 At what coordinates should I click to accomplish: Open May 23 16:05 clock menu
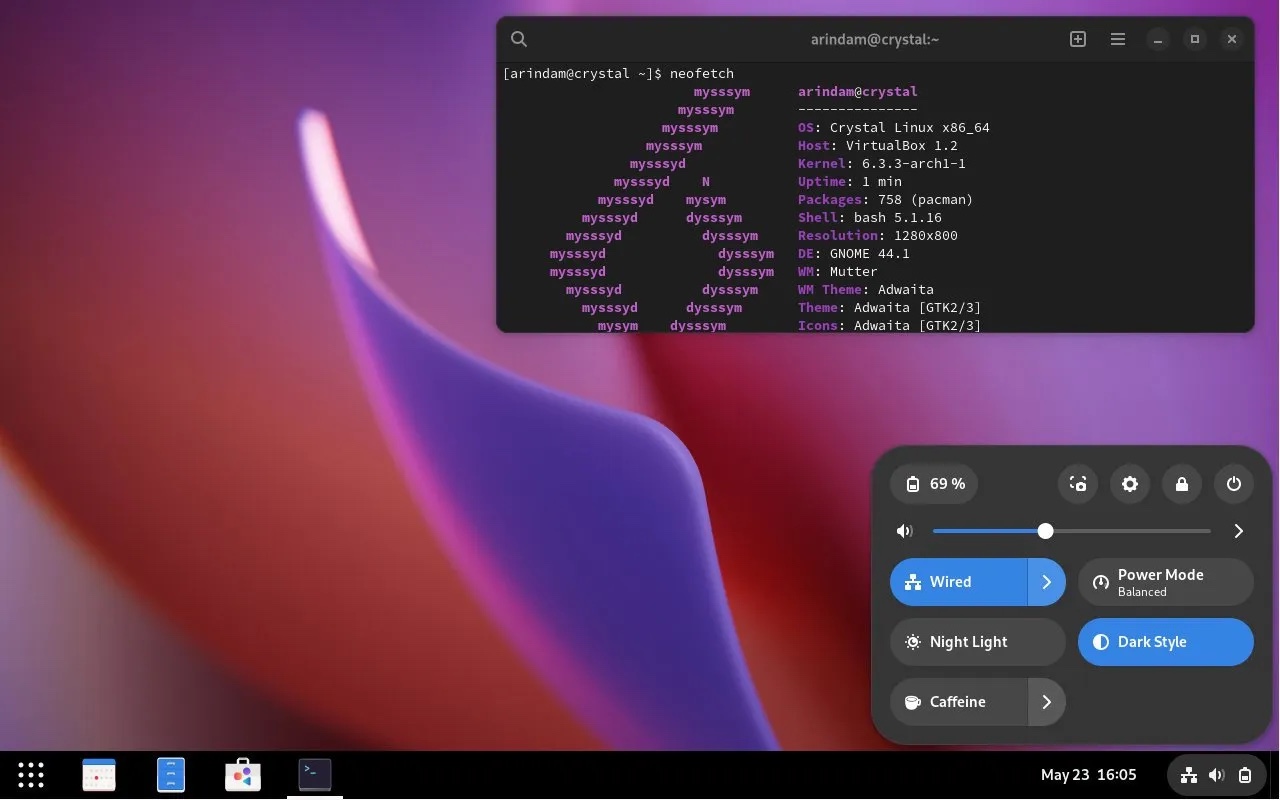1089,774
